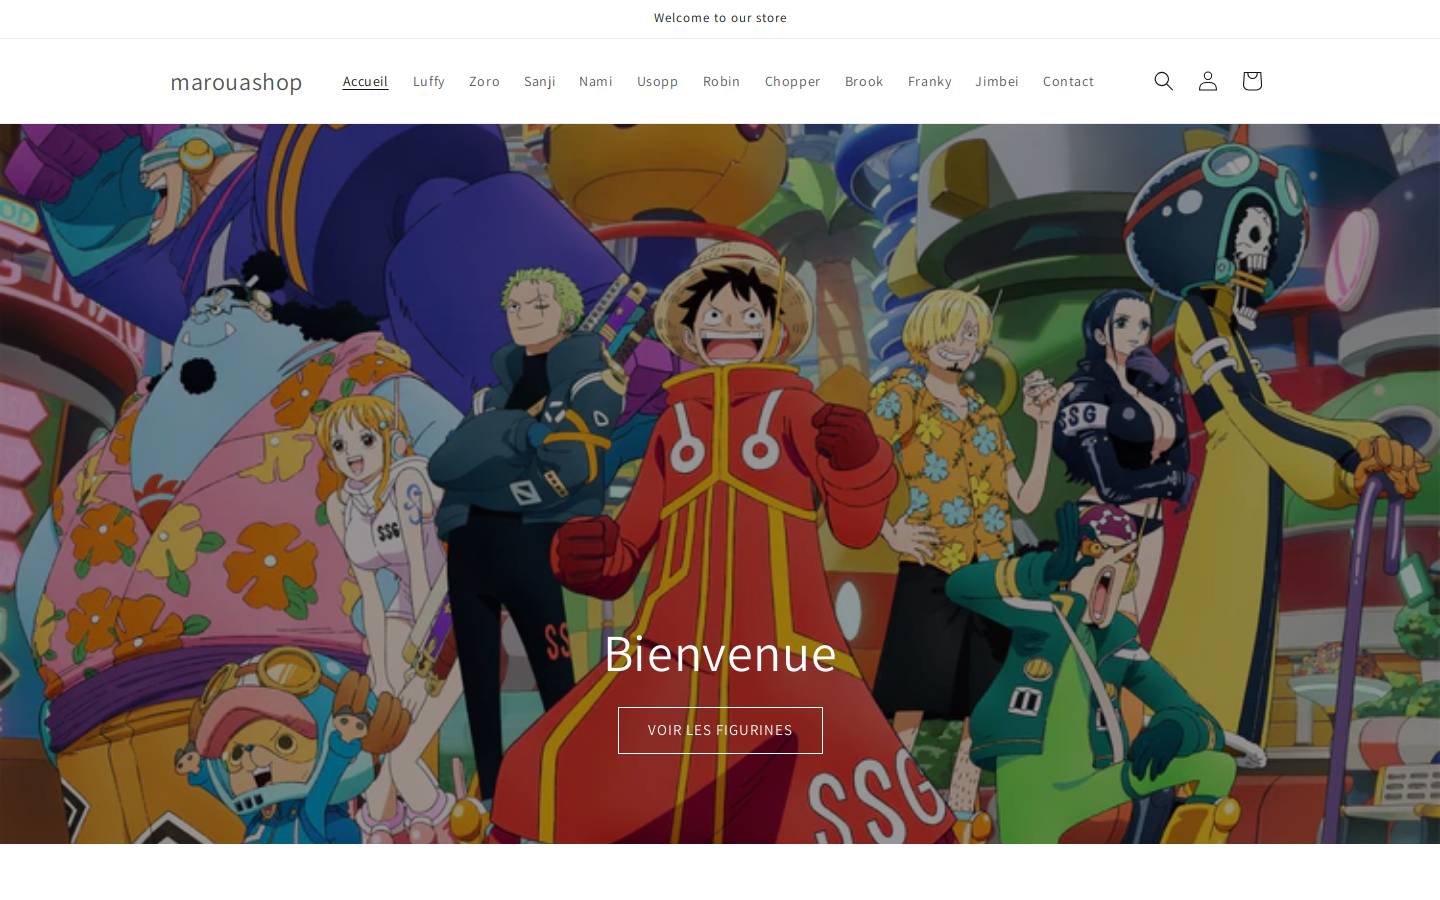Image resolution: width=1440 pixels, height=900 pixels.
Task: Open the Chopper menu item
Action: coord(793,81)
